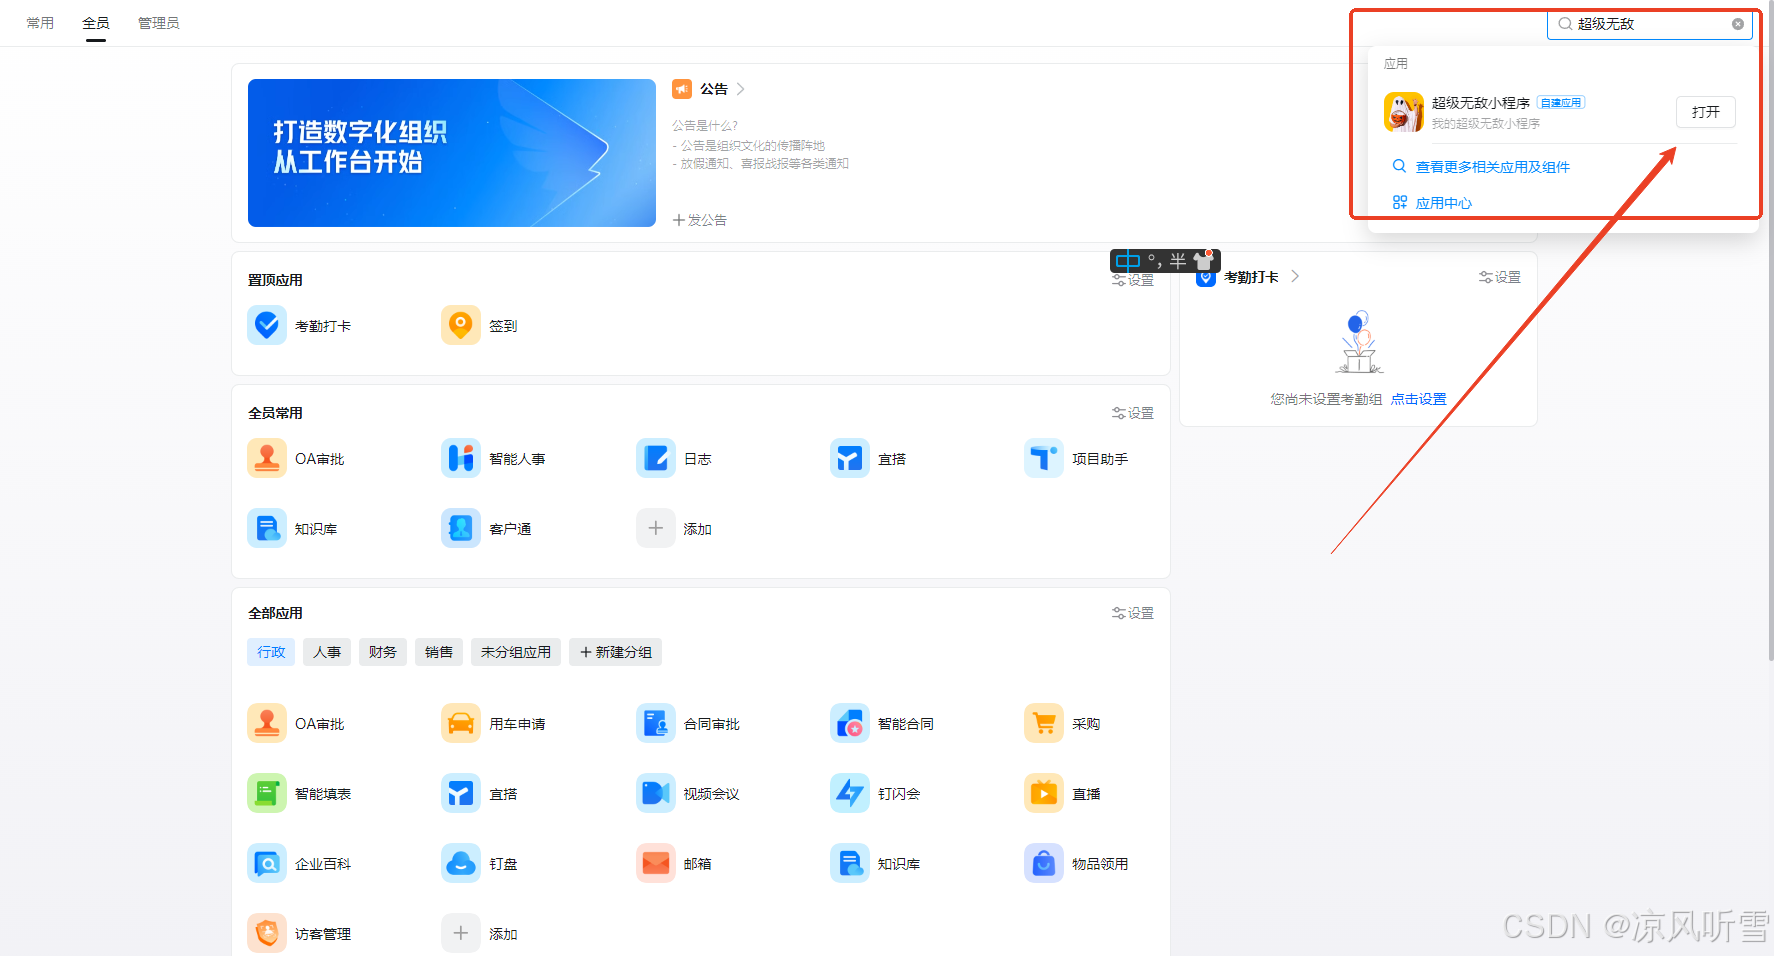Open 超级无敌小程序 search result icon

(x=1404, y=112)
